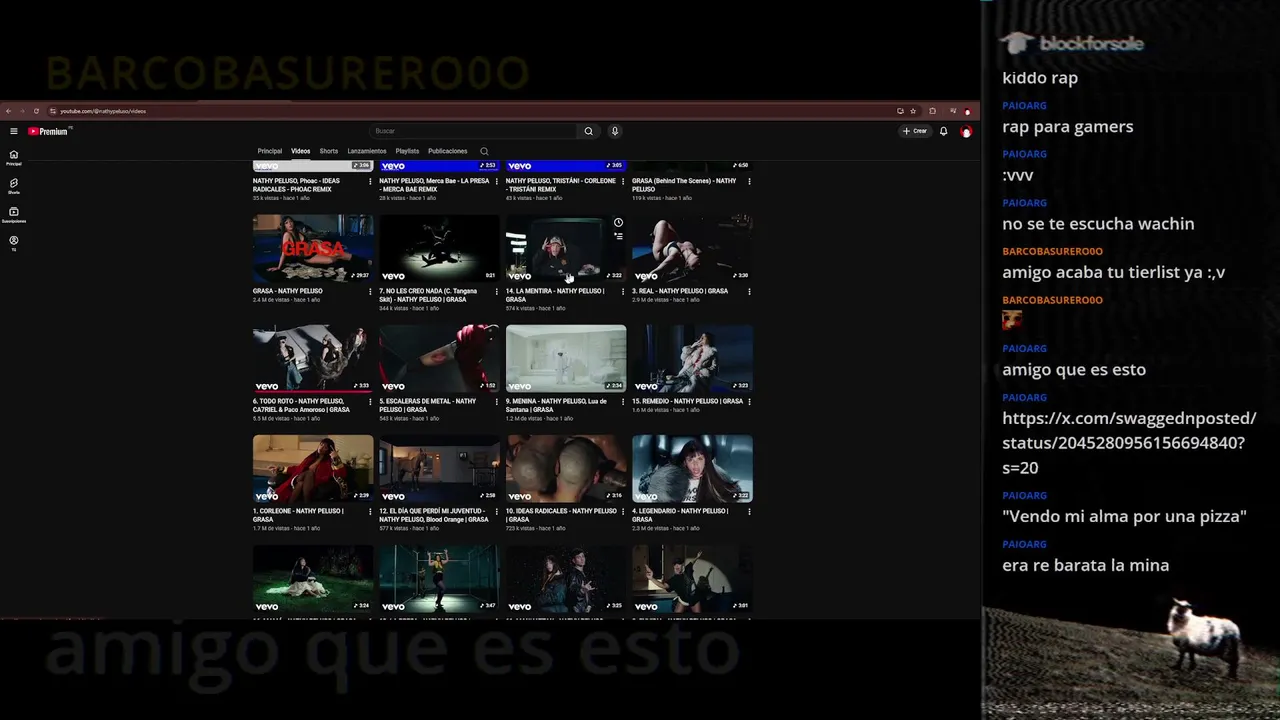1280x720 pixels.
Task: Open the account avatar menu
Action: (966, 131)
